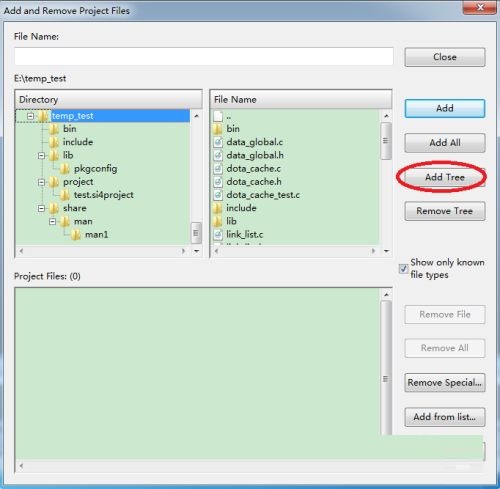Viewport: 500px width, 489px height.
Task: Click in the File Name input field
Action: click(204, 57)
